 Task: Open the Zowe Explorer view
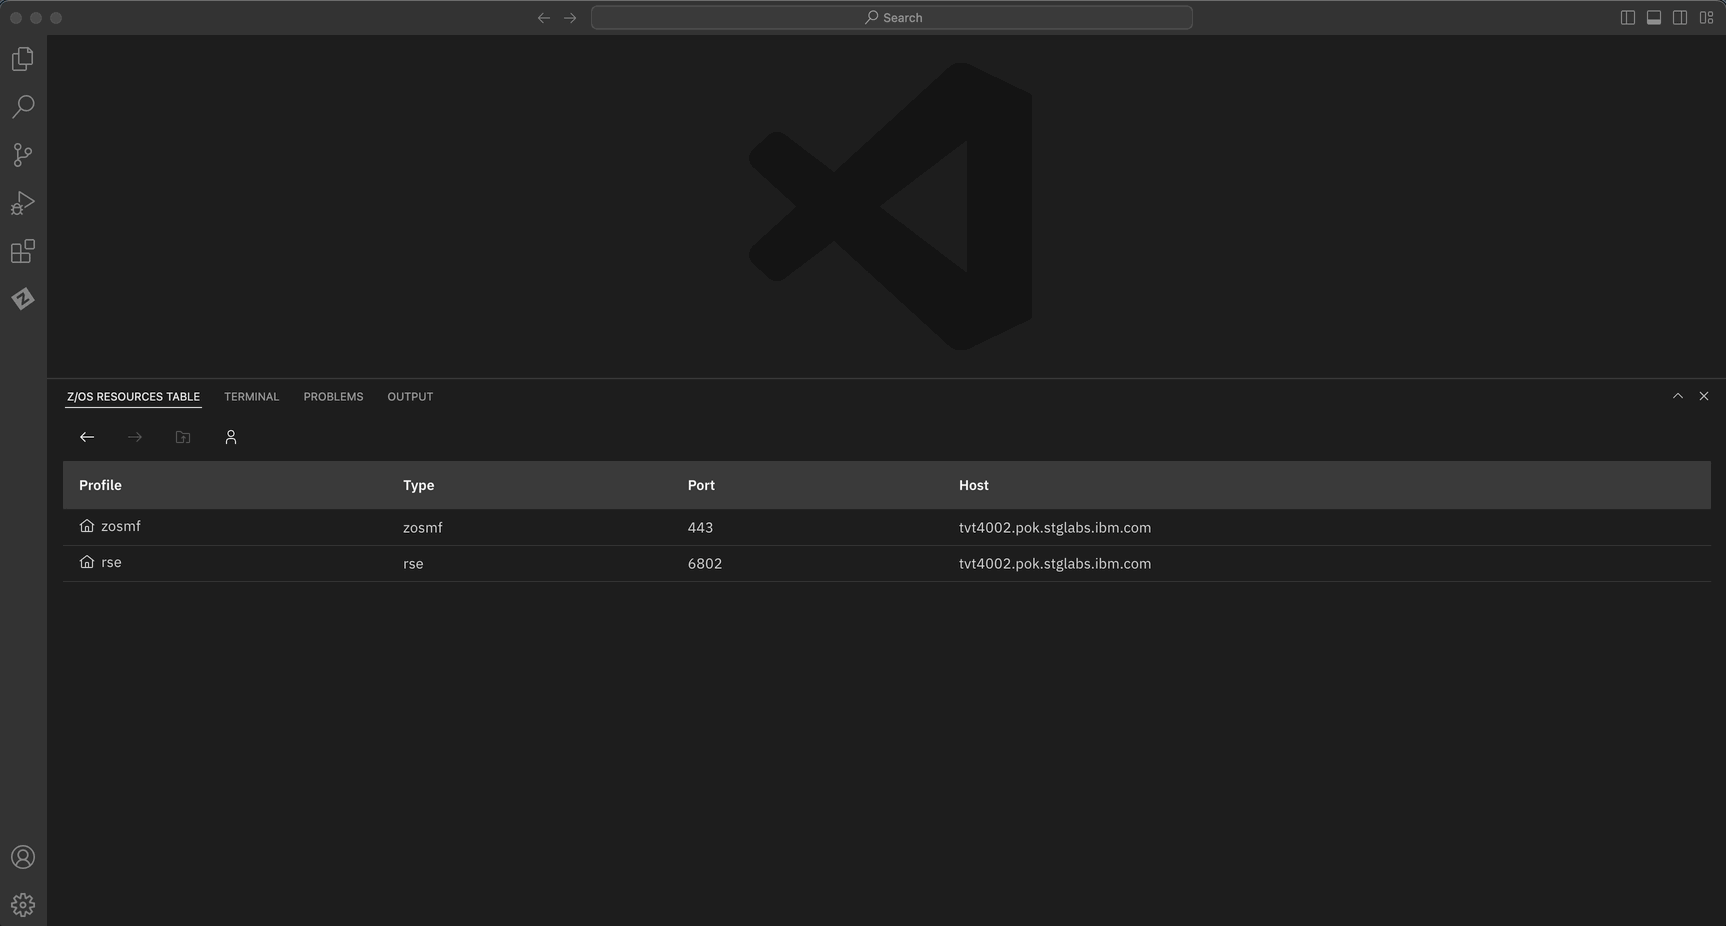pyautogui.click(x=23, y=299)
